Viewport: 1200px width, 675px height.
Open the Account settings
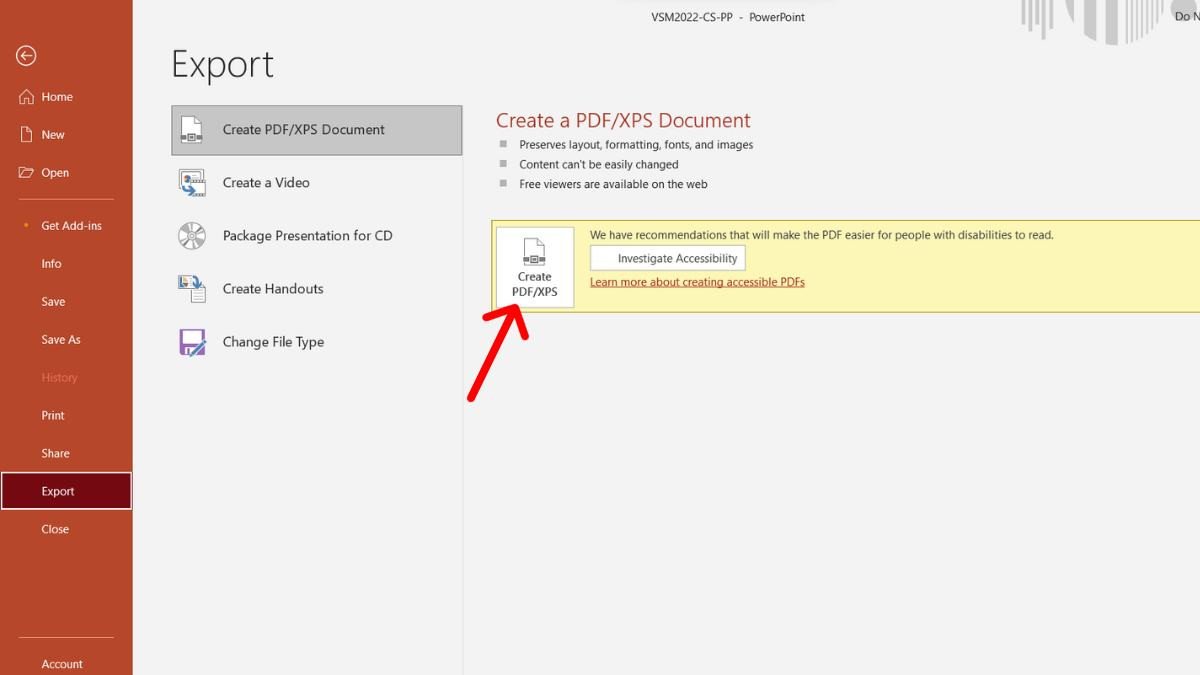62,663
